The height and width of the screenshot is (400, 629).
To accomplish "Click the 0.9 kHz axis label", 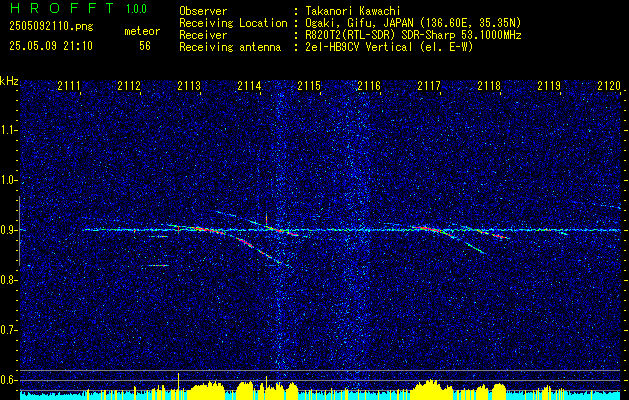I will click(x=8, y=230).
